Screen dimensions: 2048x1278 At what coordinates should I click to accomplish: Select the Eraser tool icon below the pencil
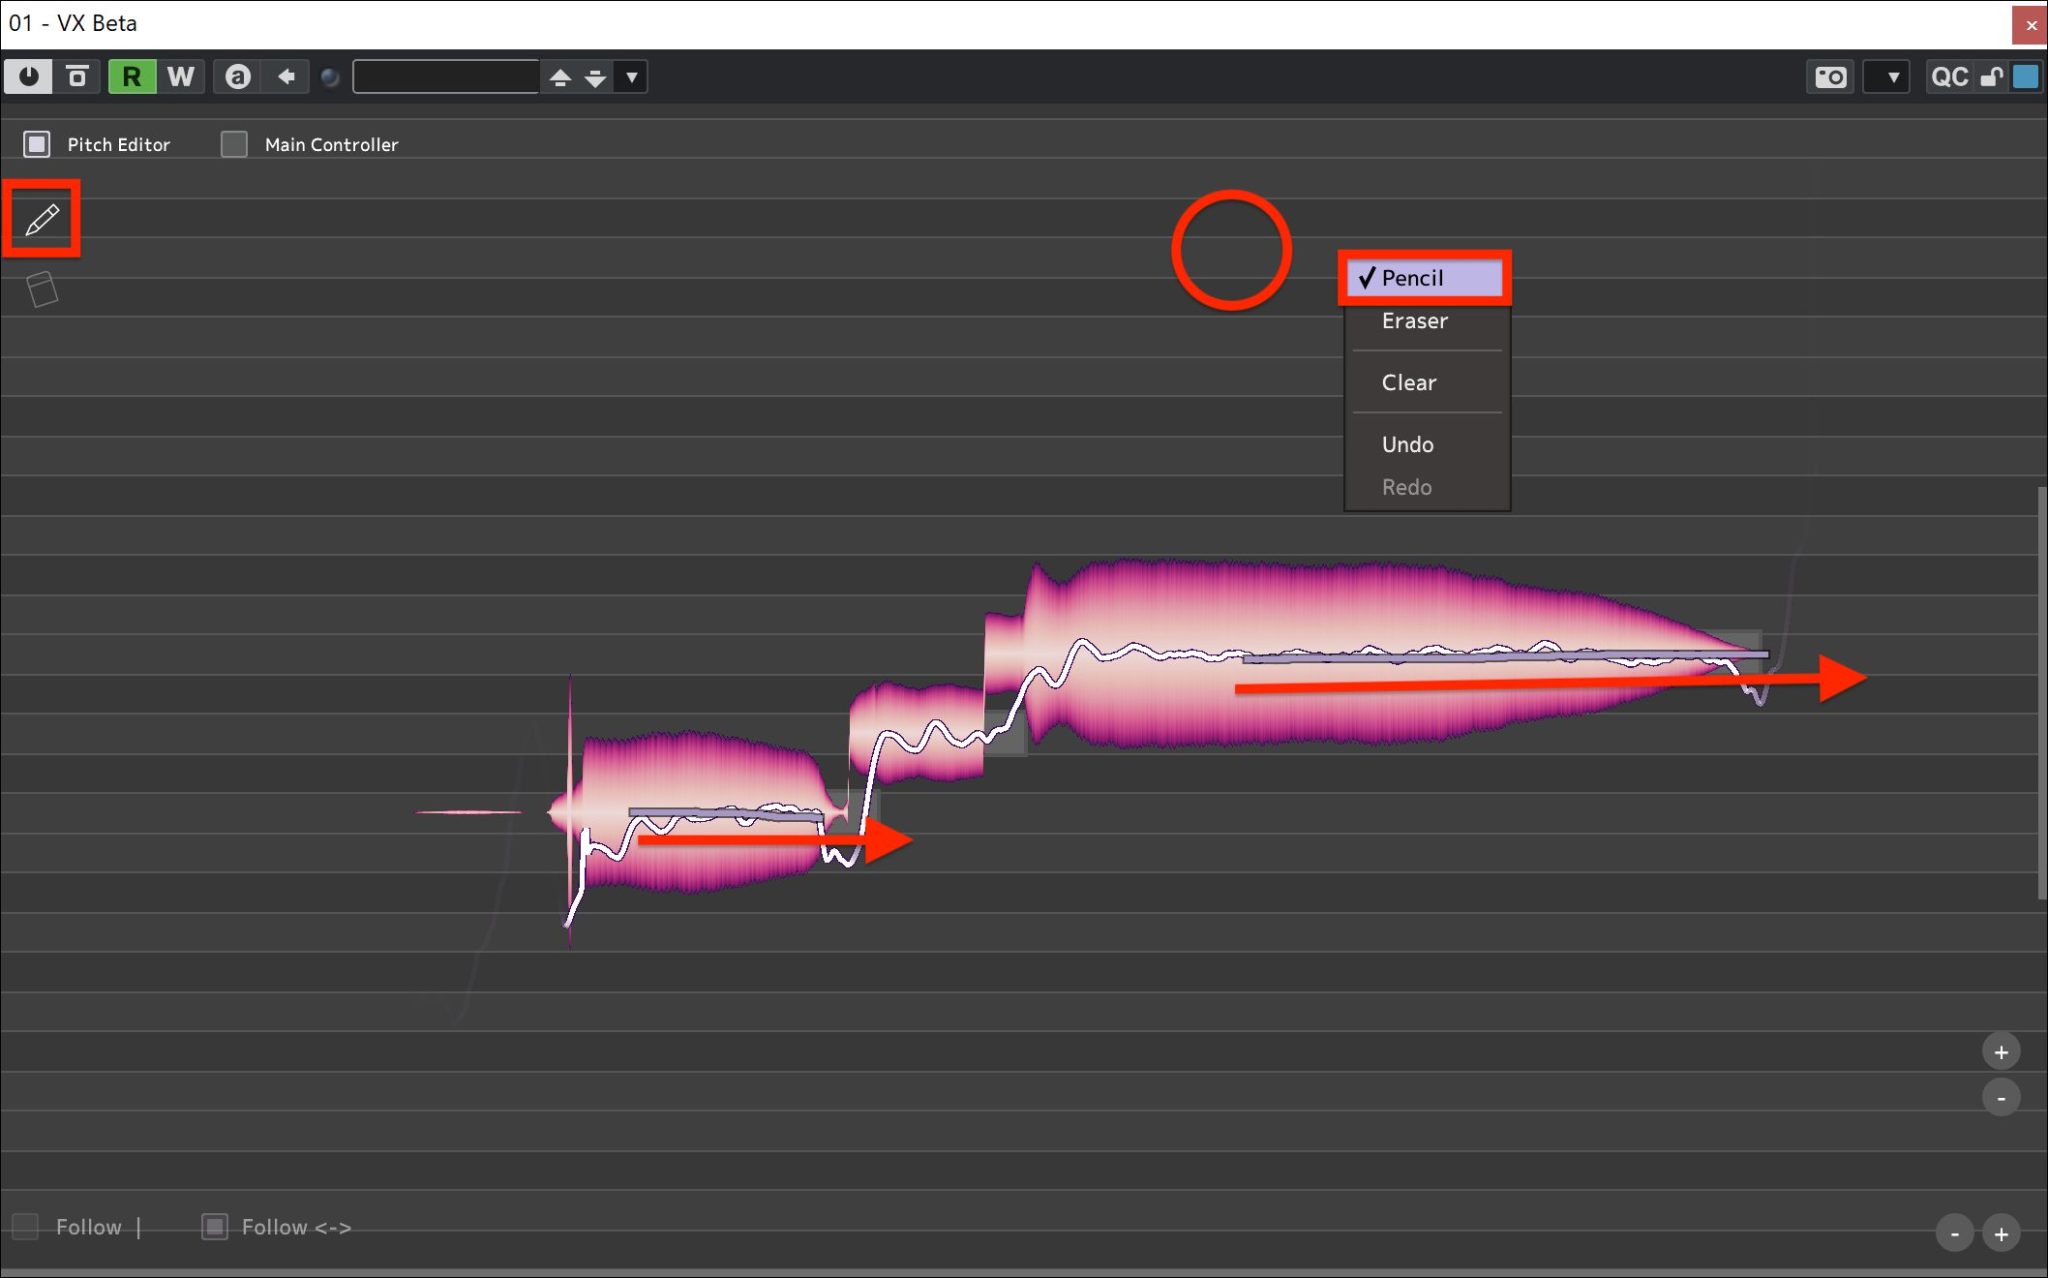click(x=41, y=290)
